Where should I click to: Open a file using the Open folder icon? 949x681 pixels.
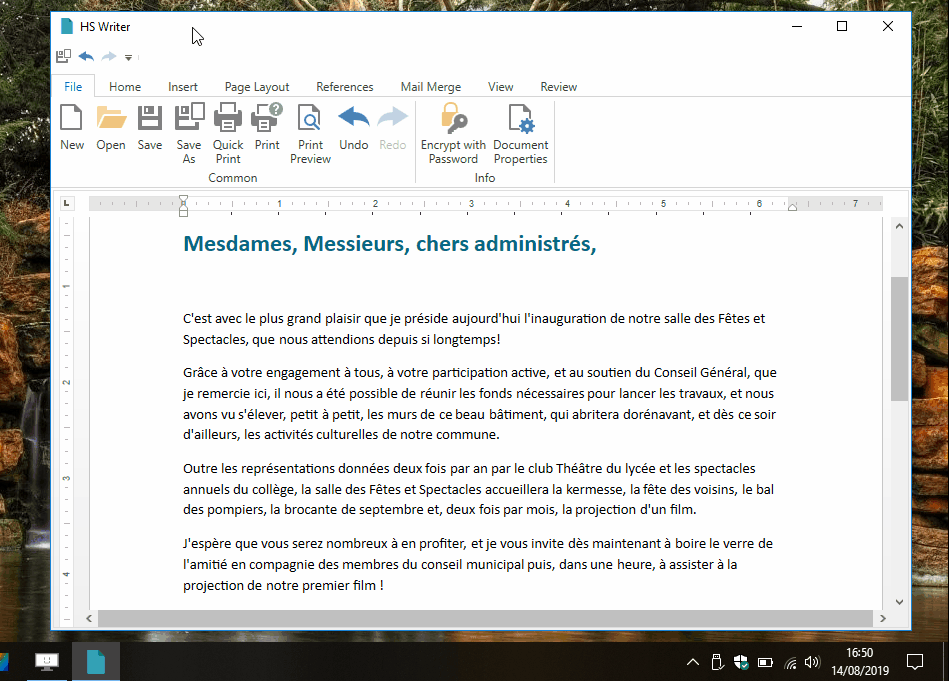(111, 127)
